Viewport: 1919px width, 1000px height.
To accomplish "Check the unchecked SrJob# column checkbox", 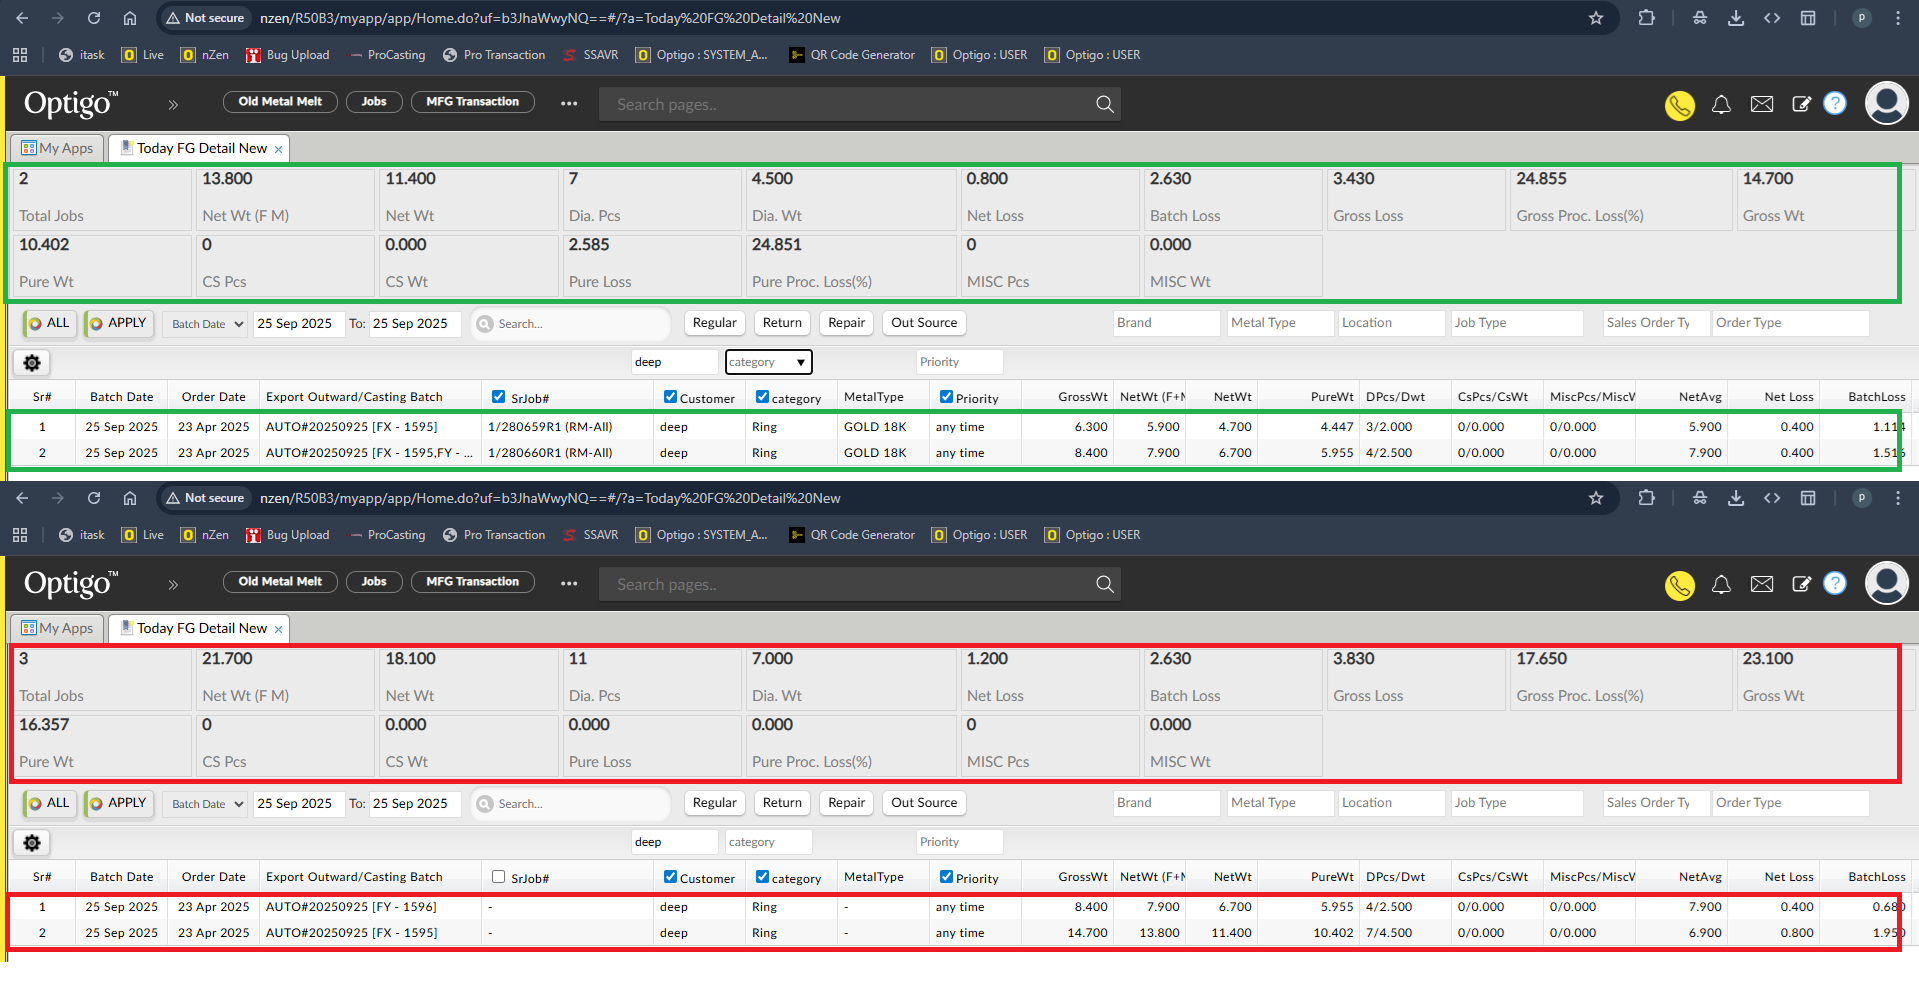I will pos(498,877).
